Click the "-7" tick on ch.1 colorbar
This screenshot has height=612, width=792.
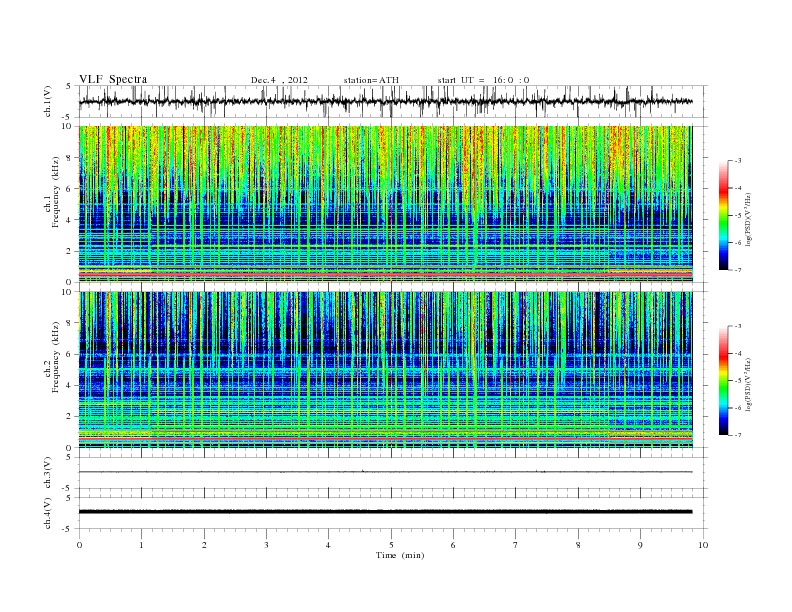(x=737, y=270)
